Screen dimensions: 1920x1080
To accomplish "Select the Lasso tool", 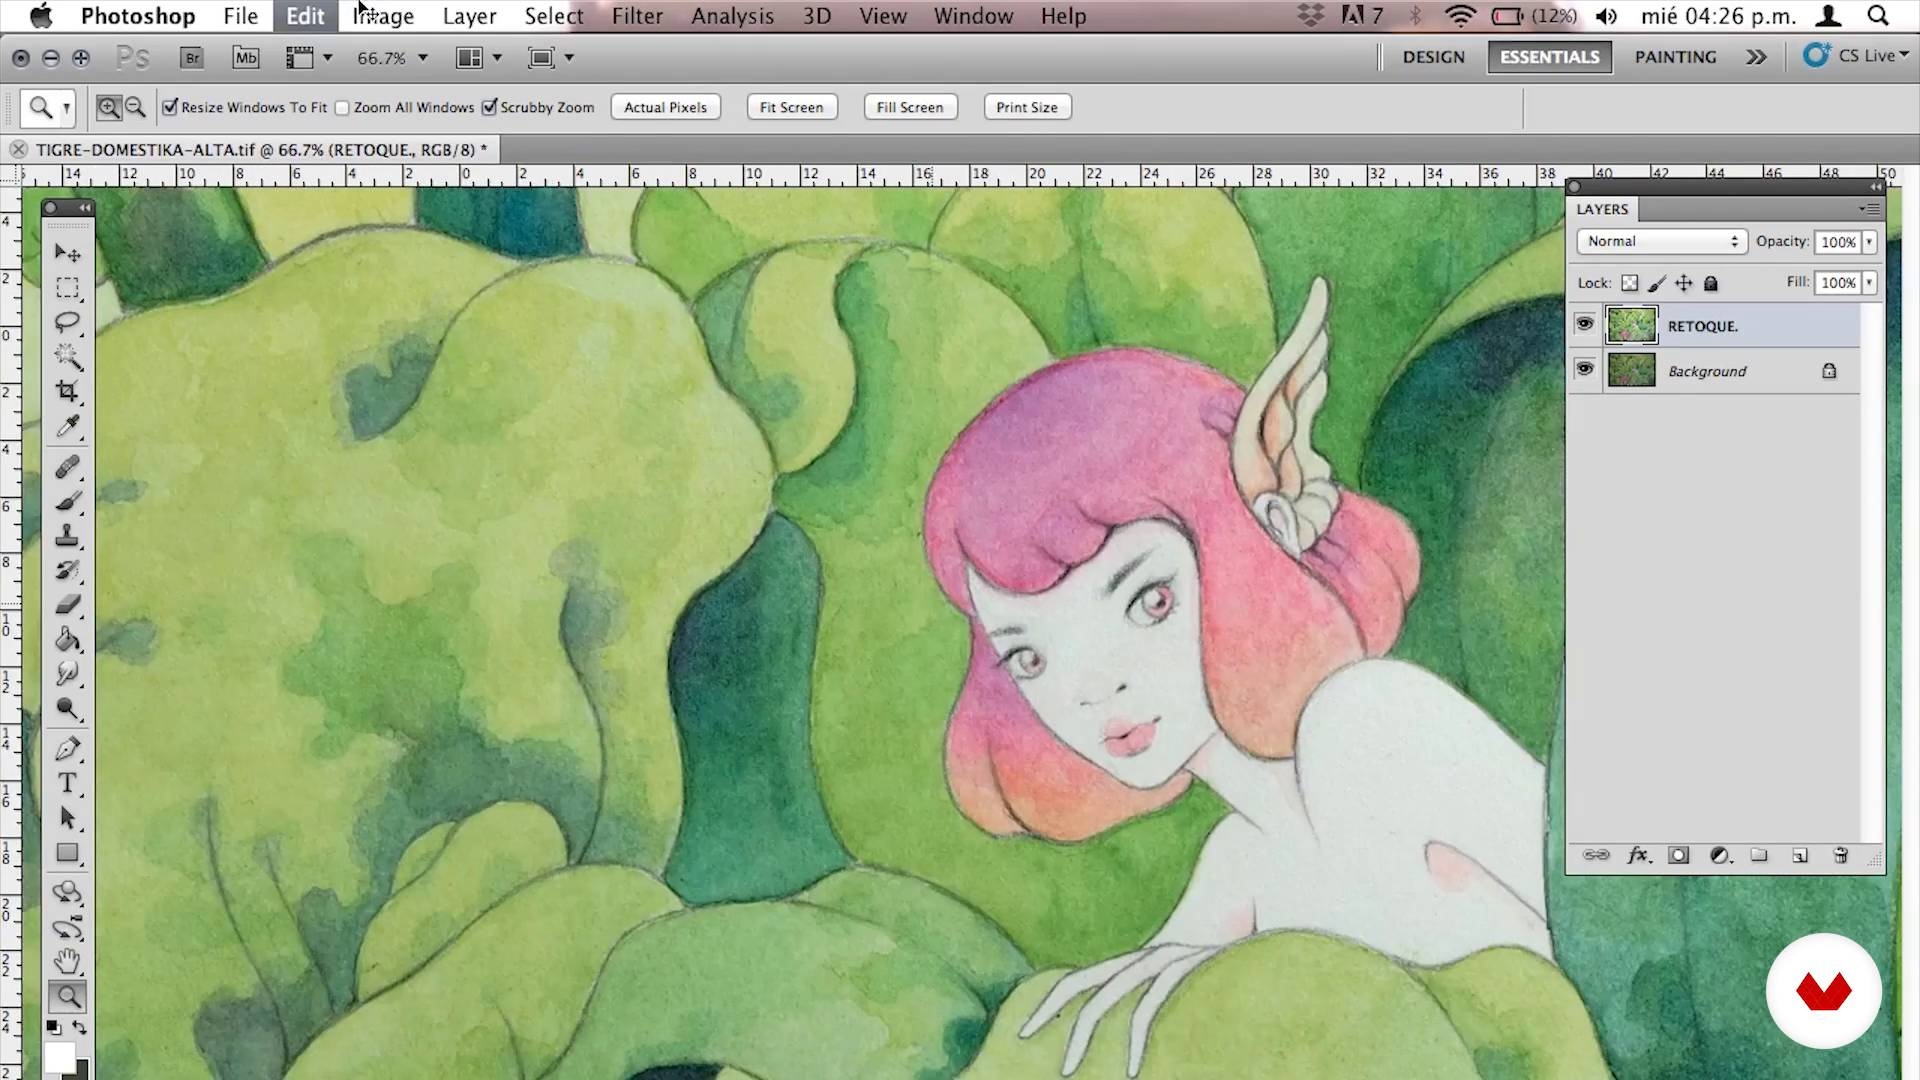I will pyautogui.click(x=67, y=322).
